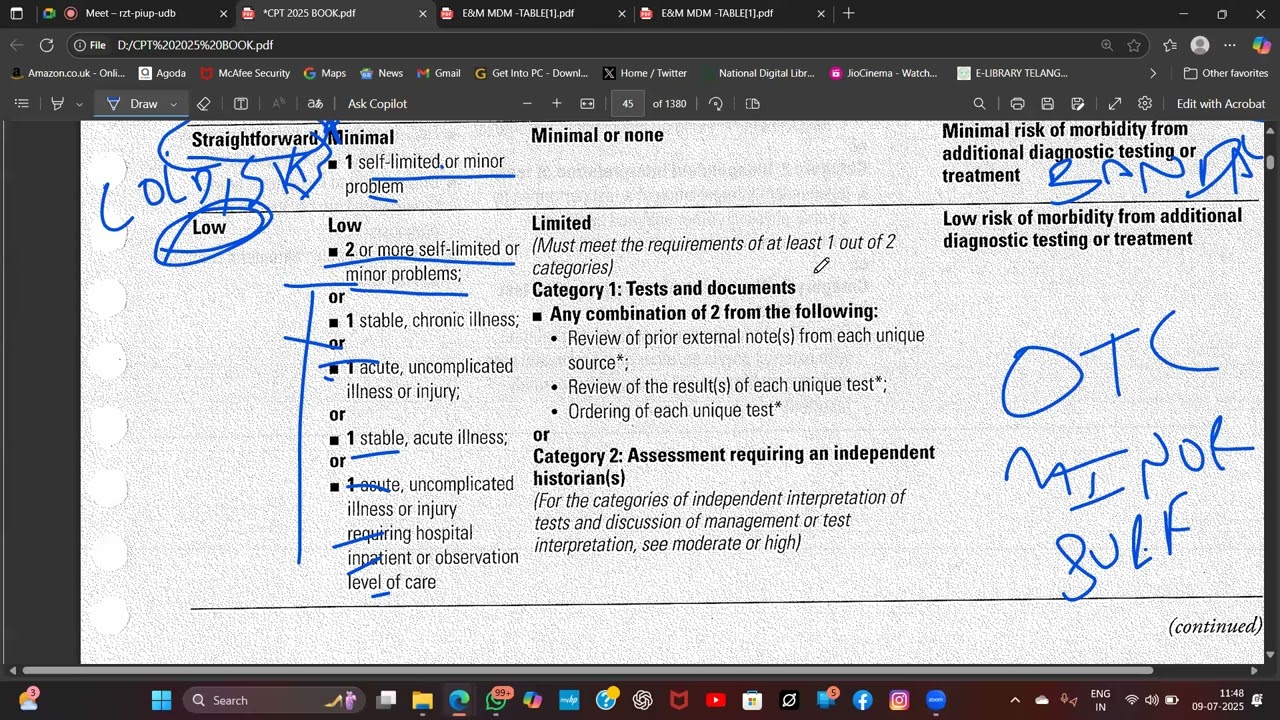
Task: Open Settings and more ellipsis menu
Action: [x=1230, y=45]
